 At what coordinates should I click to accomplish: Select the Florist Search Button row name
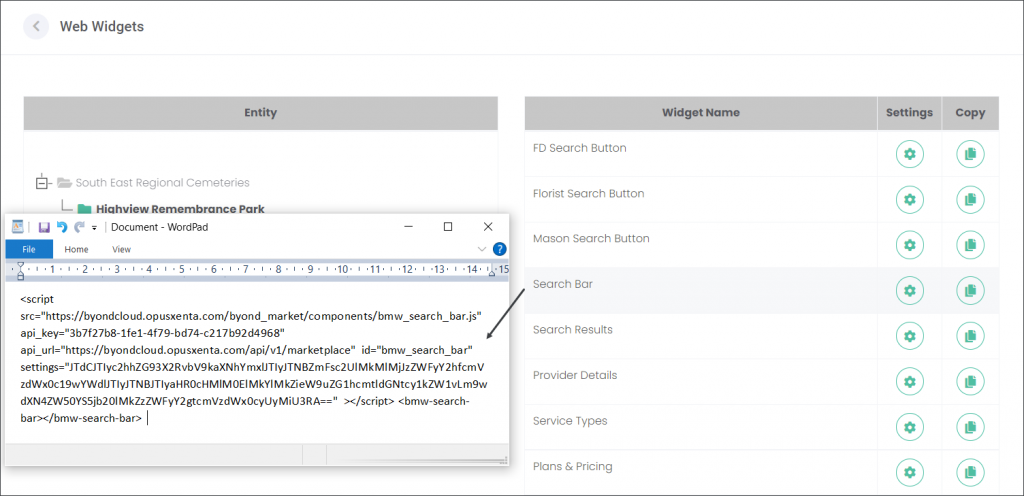click(x=588, y=194)
